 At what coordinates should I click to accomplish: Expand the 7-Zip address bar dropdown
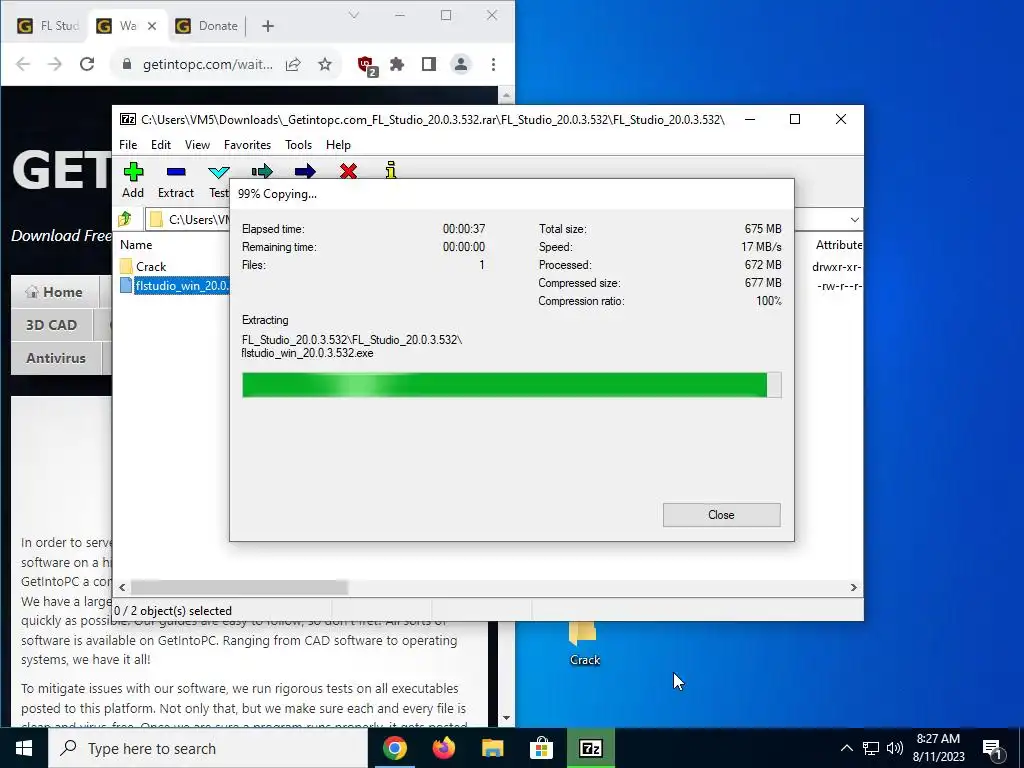pos(854,219)
